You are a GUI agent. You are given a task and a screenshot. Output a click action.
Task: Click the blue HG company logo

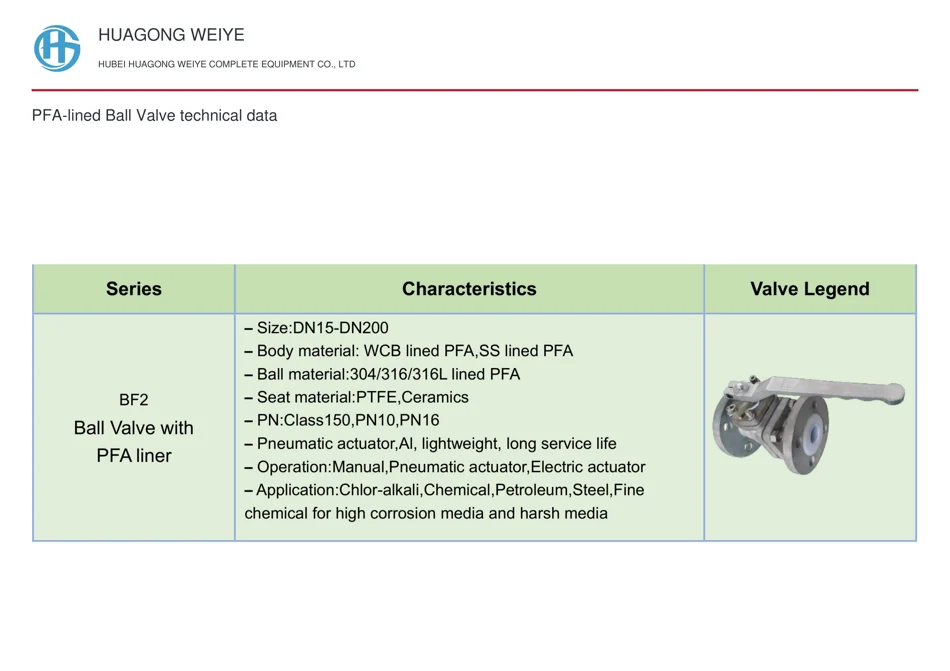57,48
